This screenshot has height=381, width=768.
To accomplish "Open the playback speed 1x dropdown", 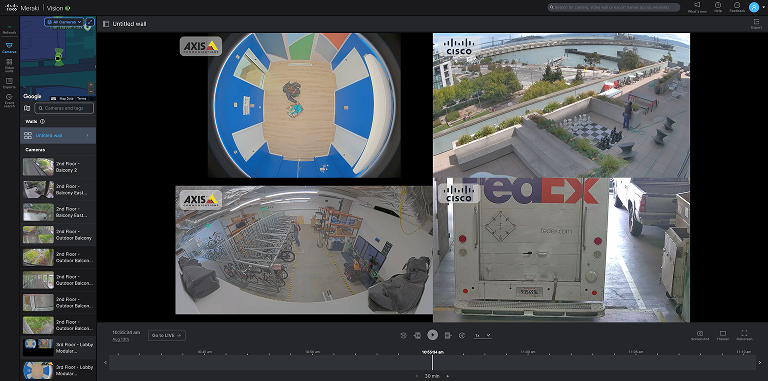I will click(x=482, y=335).
